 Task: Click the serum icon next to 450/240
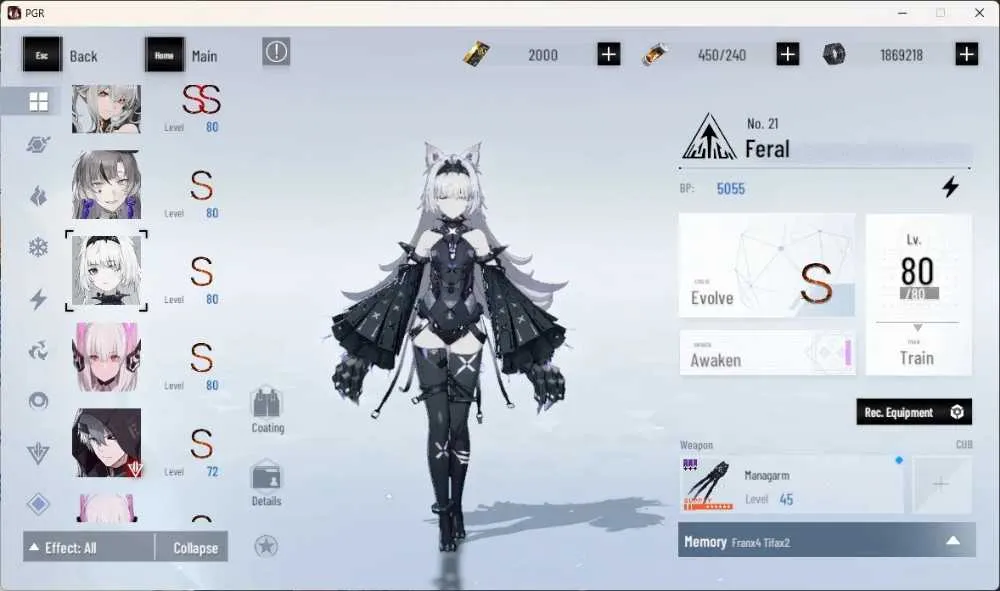[655, 54]
